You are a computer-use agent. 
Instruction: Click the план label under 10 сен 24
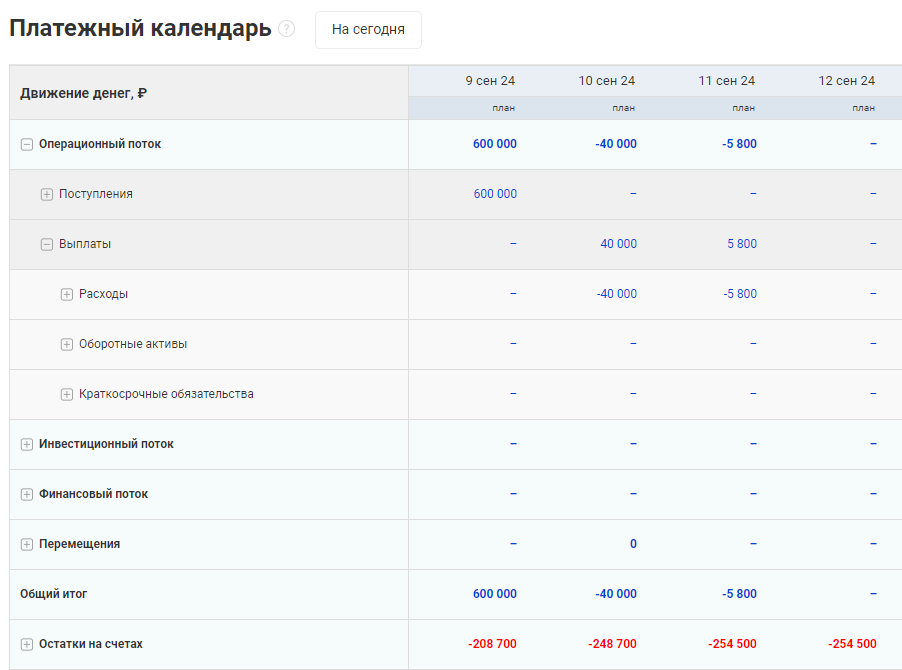[x=622, y=107]
